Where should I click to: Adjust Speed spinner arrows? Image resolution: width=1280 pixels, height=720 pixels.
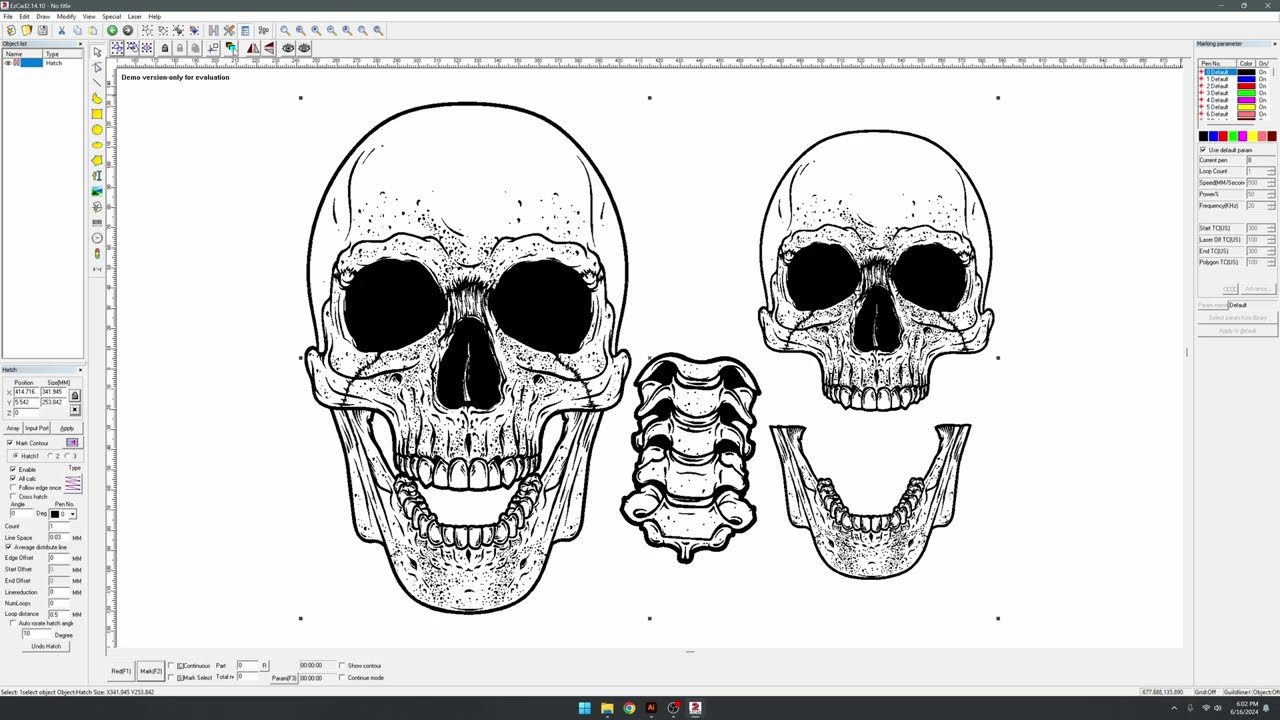click(x=1271, y=183)
